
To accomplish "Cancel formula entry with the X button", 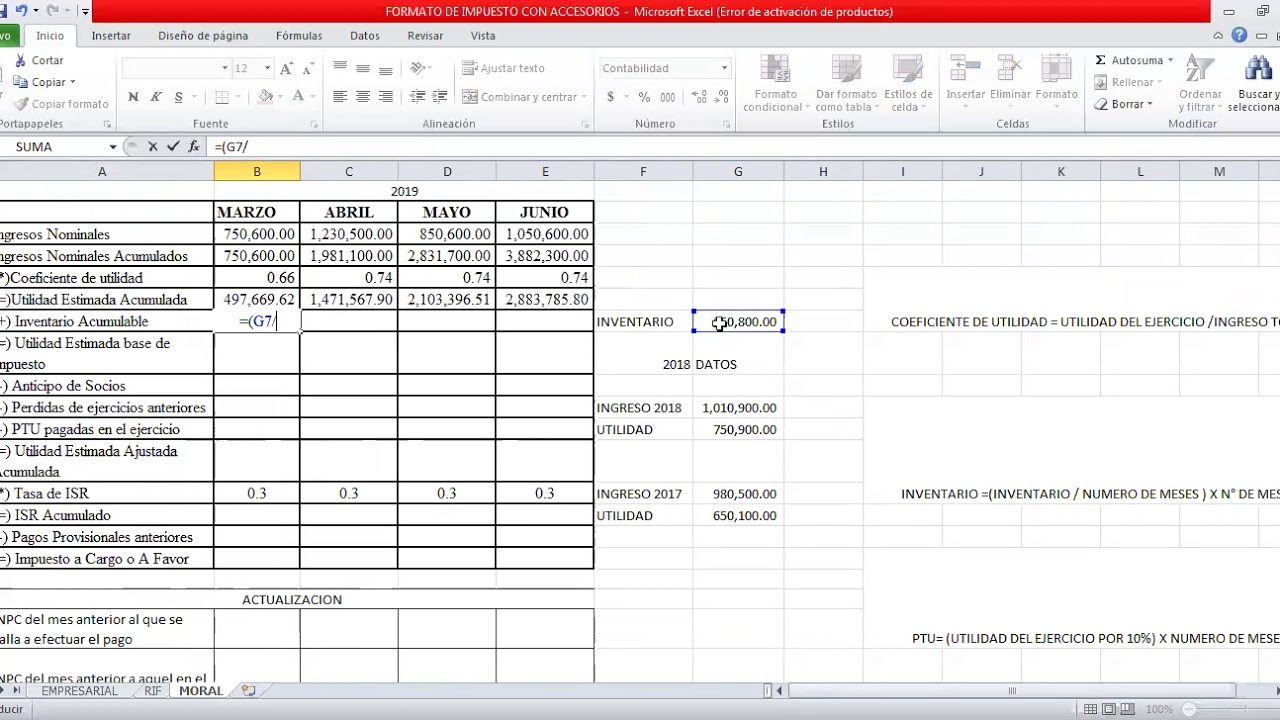I will tap(153, 146).
